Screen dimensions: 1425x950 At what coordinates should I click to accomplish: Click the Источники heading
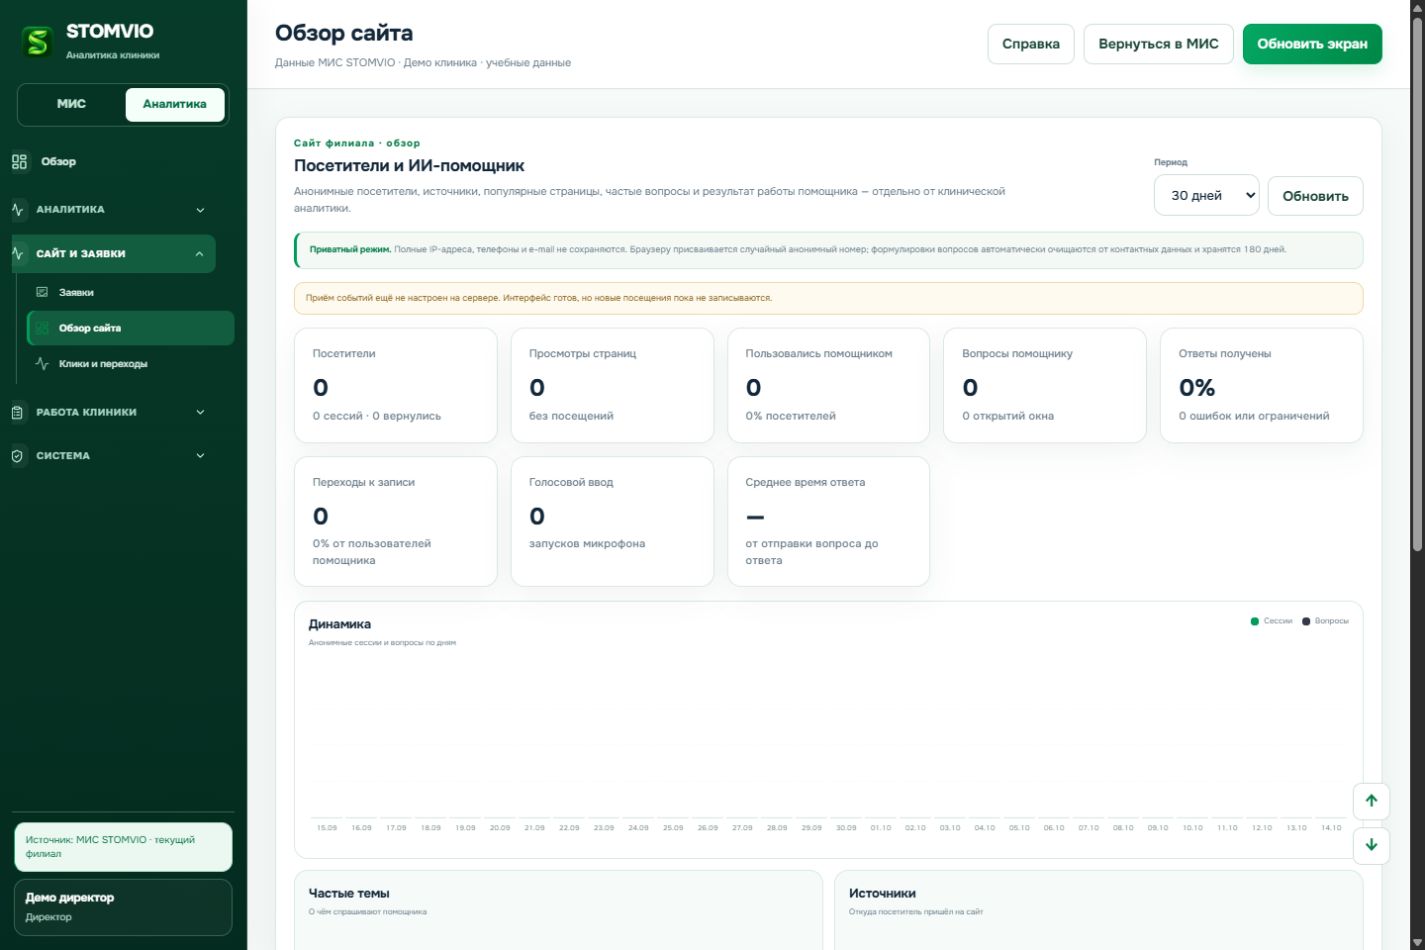tap(882, 893)
